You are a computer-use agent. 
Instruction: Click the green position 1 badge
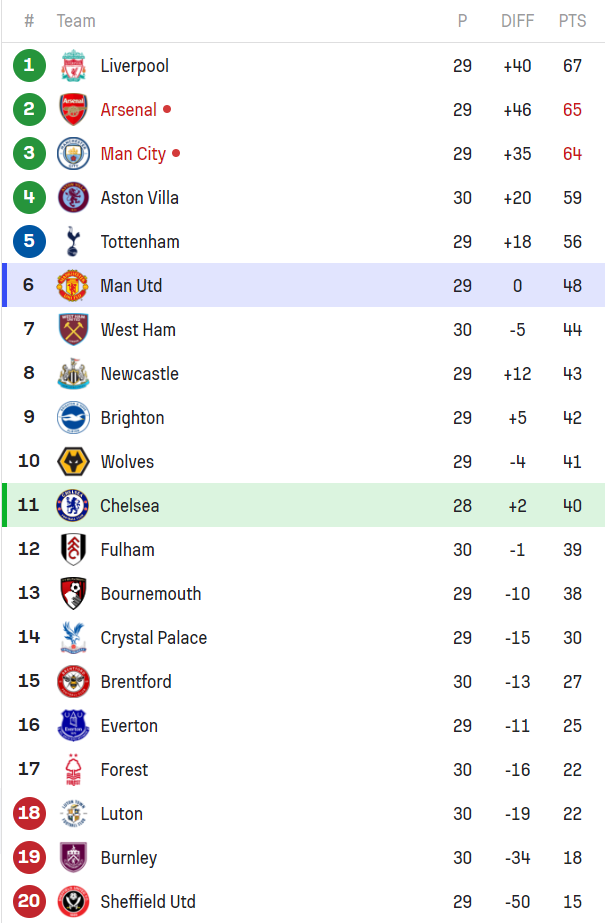(x=29, y=66)
